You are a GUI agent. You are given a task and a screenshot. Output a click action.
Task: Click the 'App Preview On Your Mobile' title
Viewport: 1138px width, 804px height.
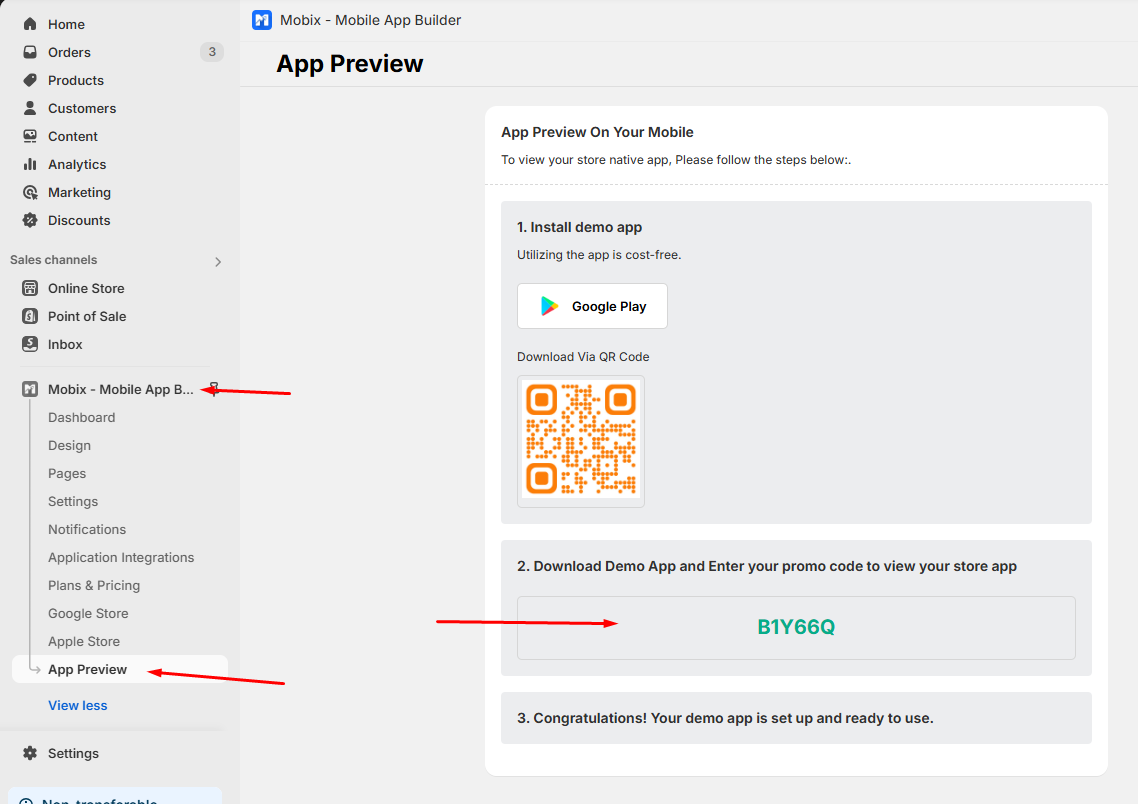597,132
